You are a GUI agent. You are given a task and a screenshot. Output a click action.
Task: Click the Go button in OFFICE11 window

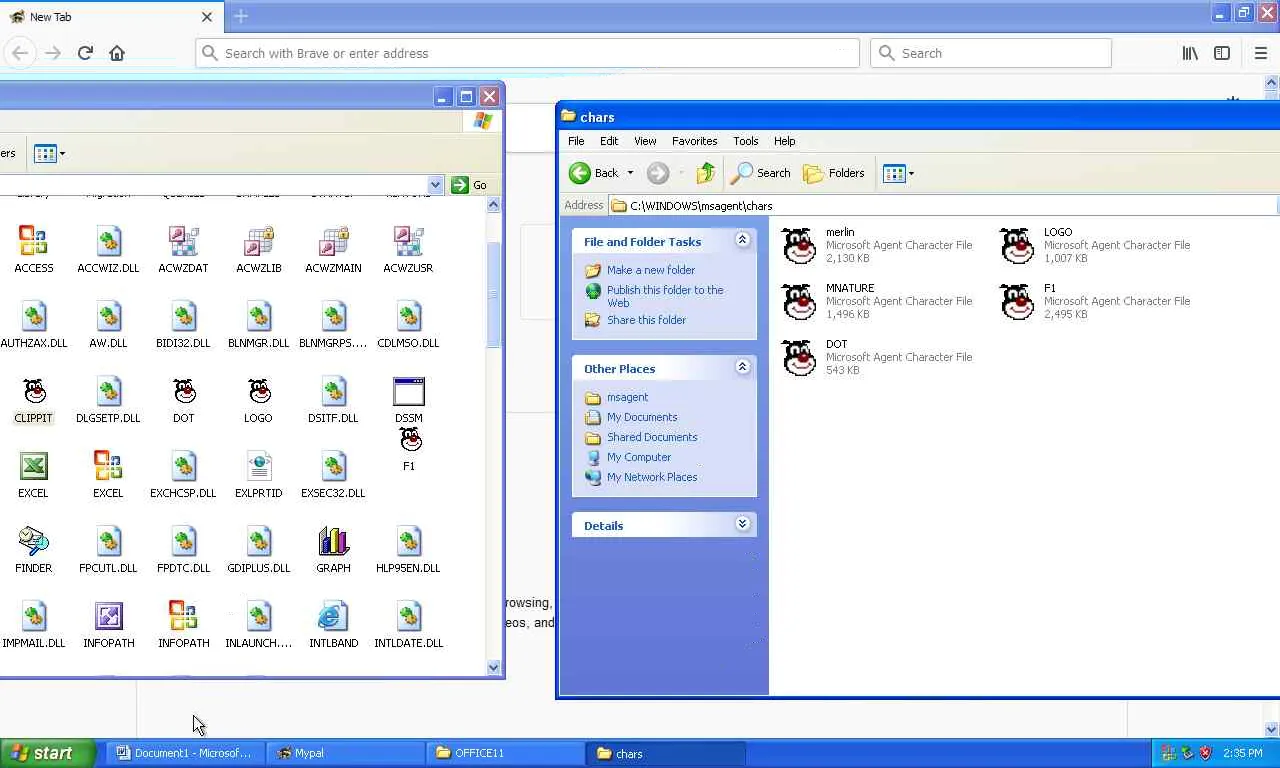(x=470, y=185)
